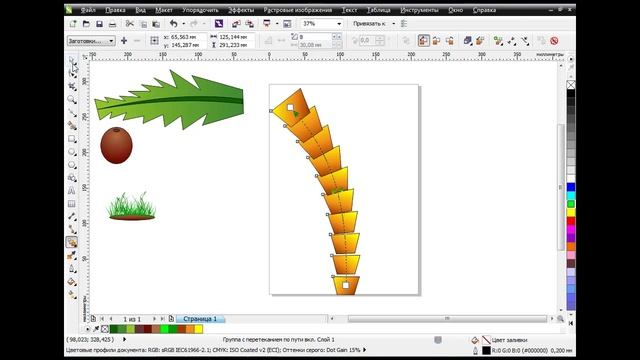Toggle counterclockwise blend button
The height and width of the screenshot is (360, 640).
pos(450,41)
